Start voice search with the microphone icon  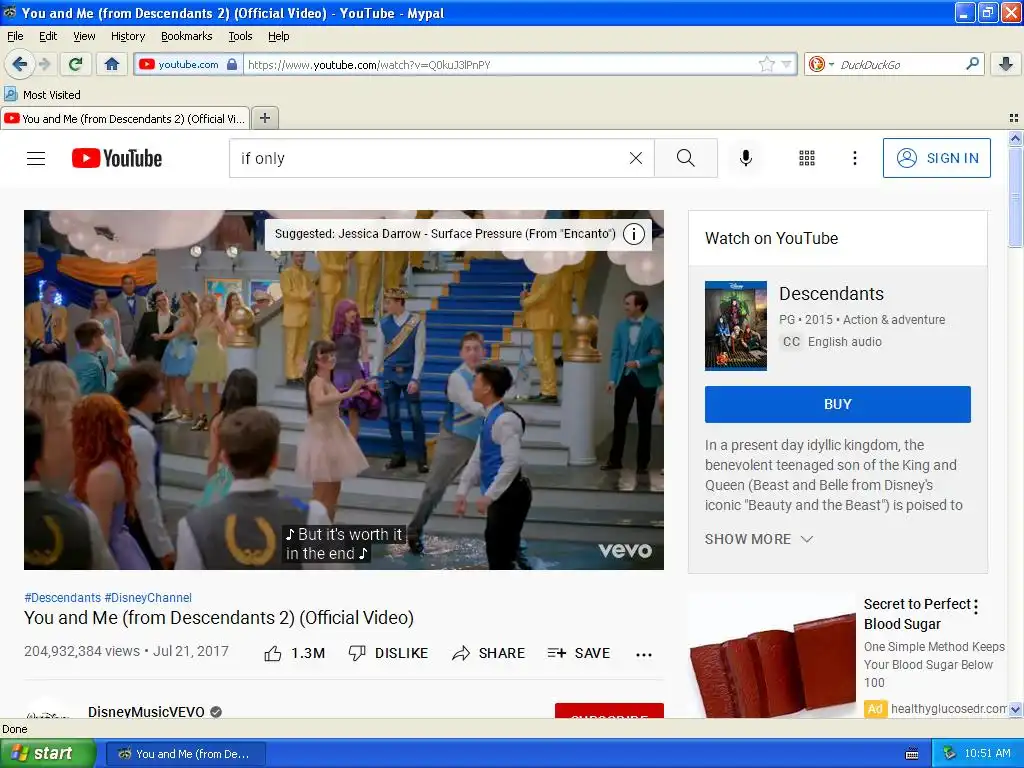pos(746,158)
